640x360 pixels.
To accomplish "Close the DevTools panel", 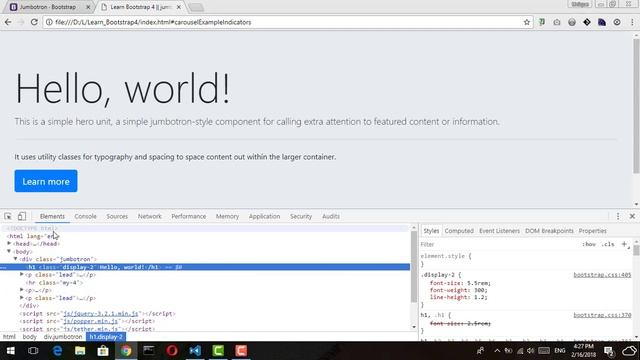I will coord(632,216).
